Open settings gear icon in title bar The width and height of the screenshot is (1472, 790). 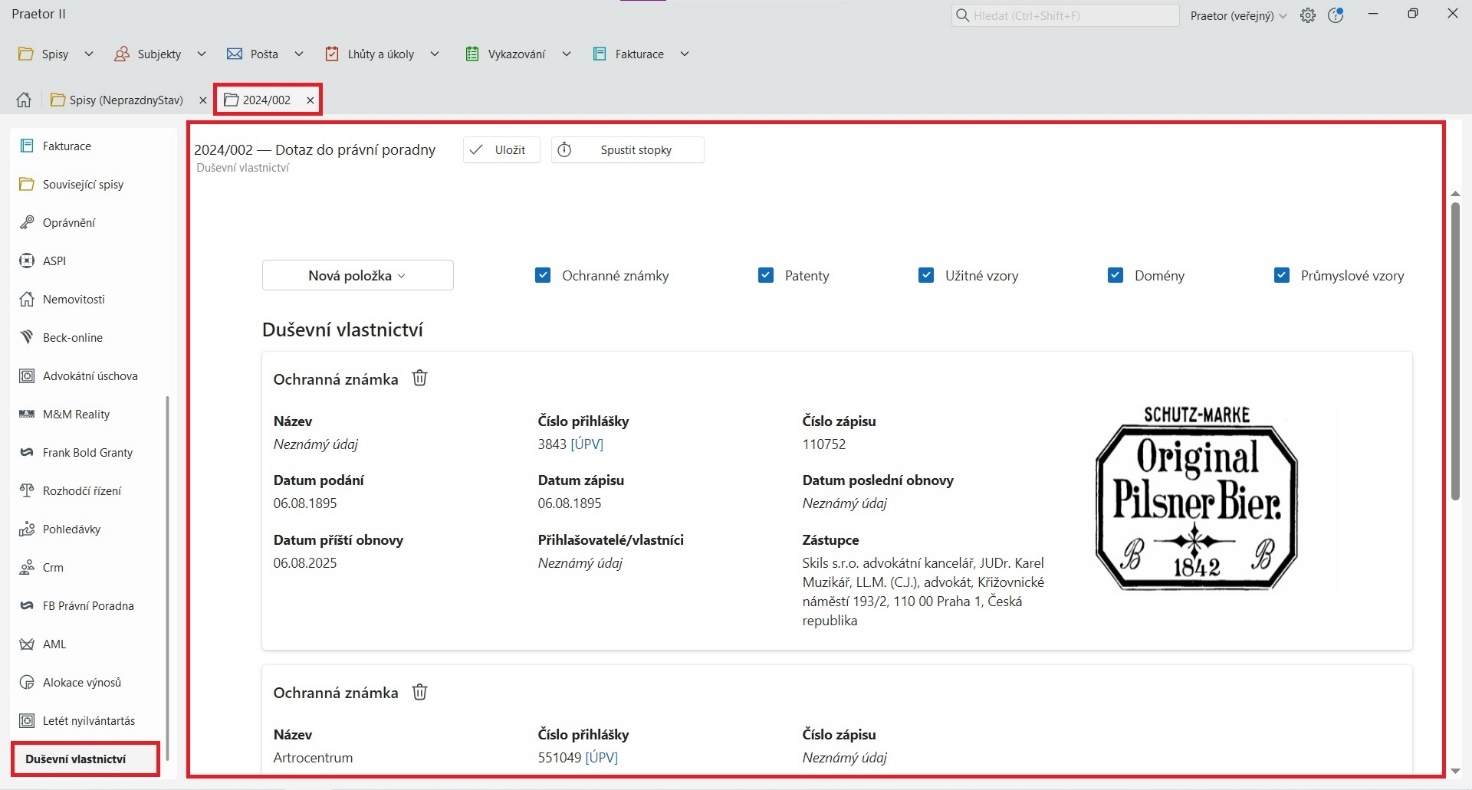[x=1307, y=16]
